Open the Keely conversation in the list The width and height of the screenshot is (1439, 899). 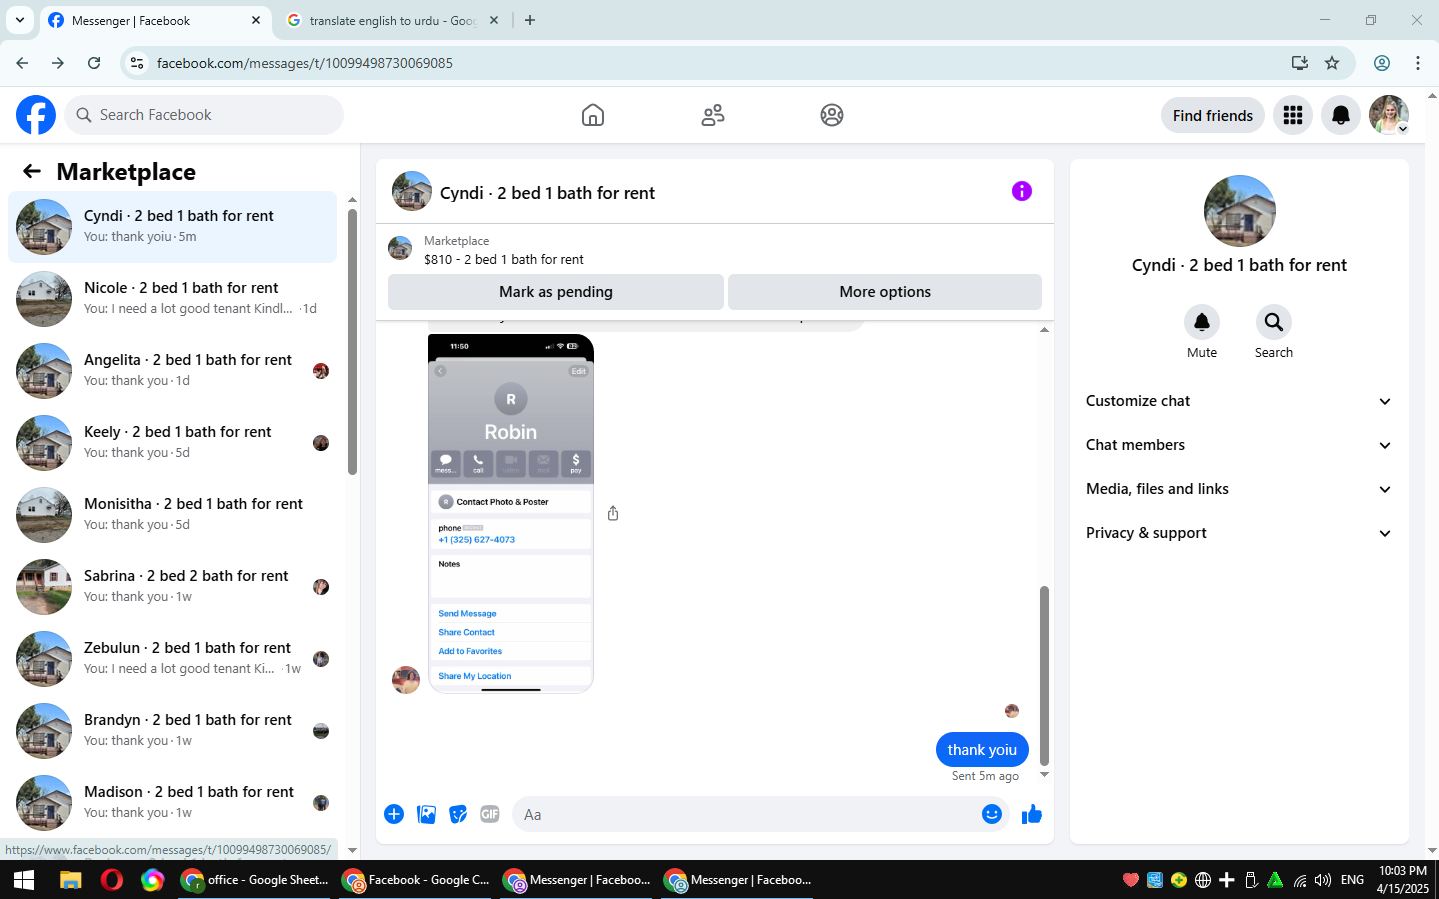pyautogui.click(x=172, y=443)
